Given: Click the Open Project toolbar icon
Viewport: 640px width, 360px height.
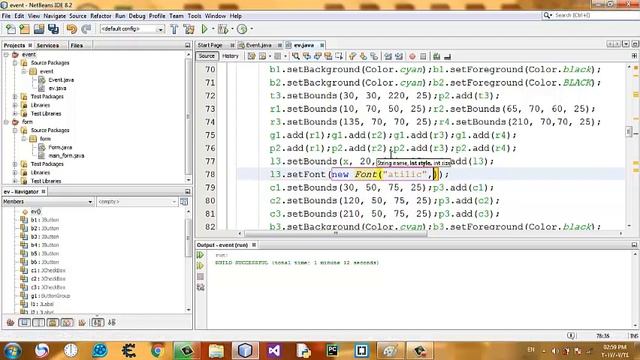Looking at the screenshot, I should pyautogui.click(x=39, y=29).
